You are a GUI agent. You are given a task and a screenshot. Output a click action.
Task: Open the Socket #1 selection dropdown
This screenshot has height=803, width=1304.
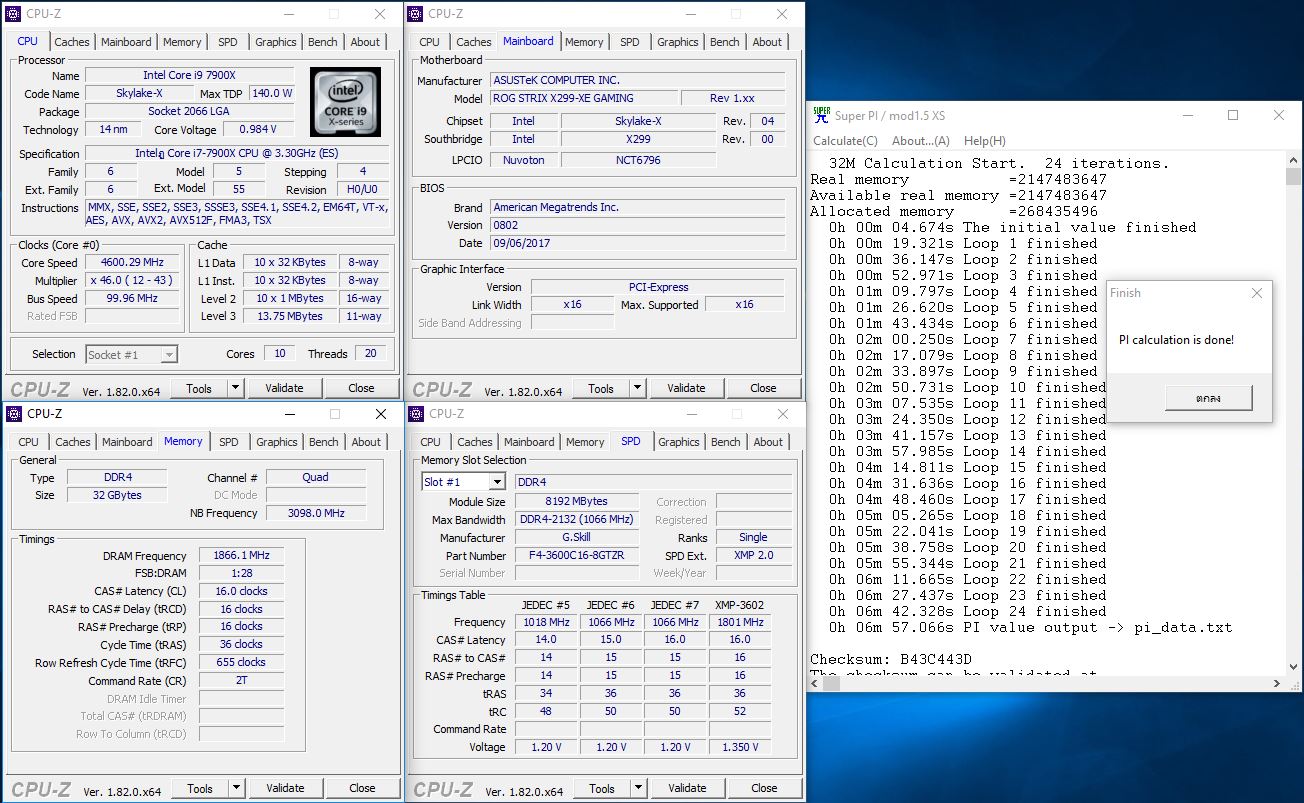pyautogui.click(x=169, y=354)
